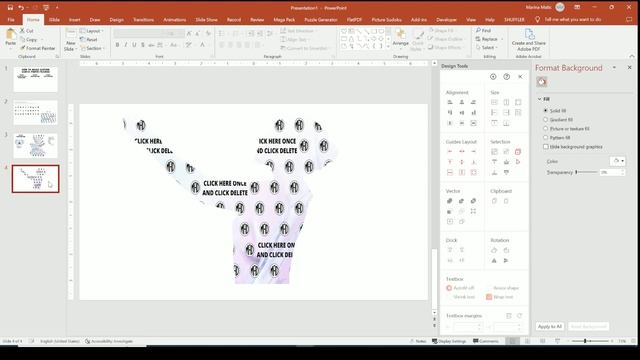
Task: Click the Find command
Action: (x=483, y=31)
